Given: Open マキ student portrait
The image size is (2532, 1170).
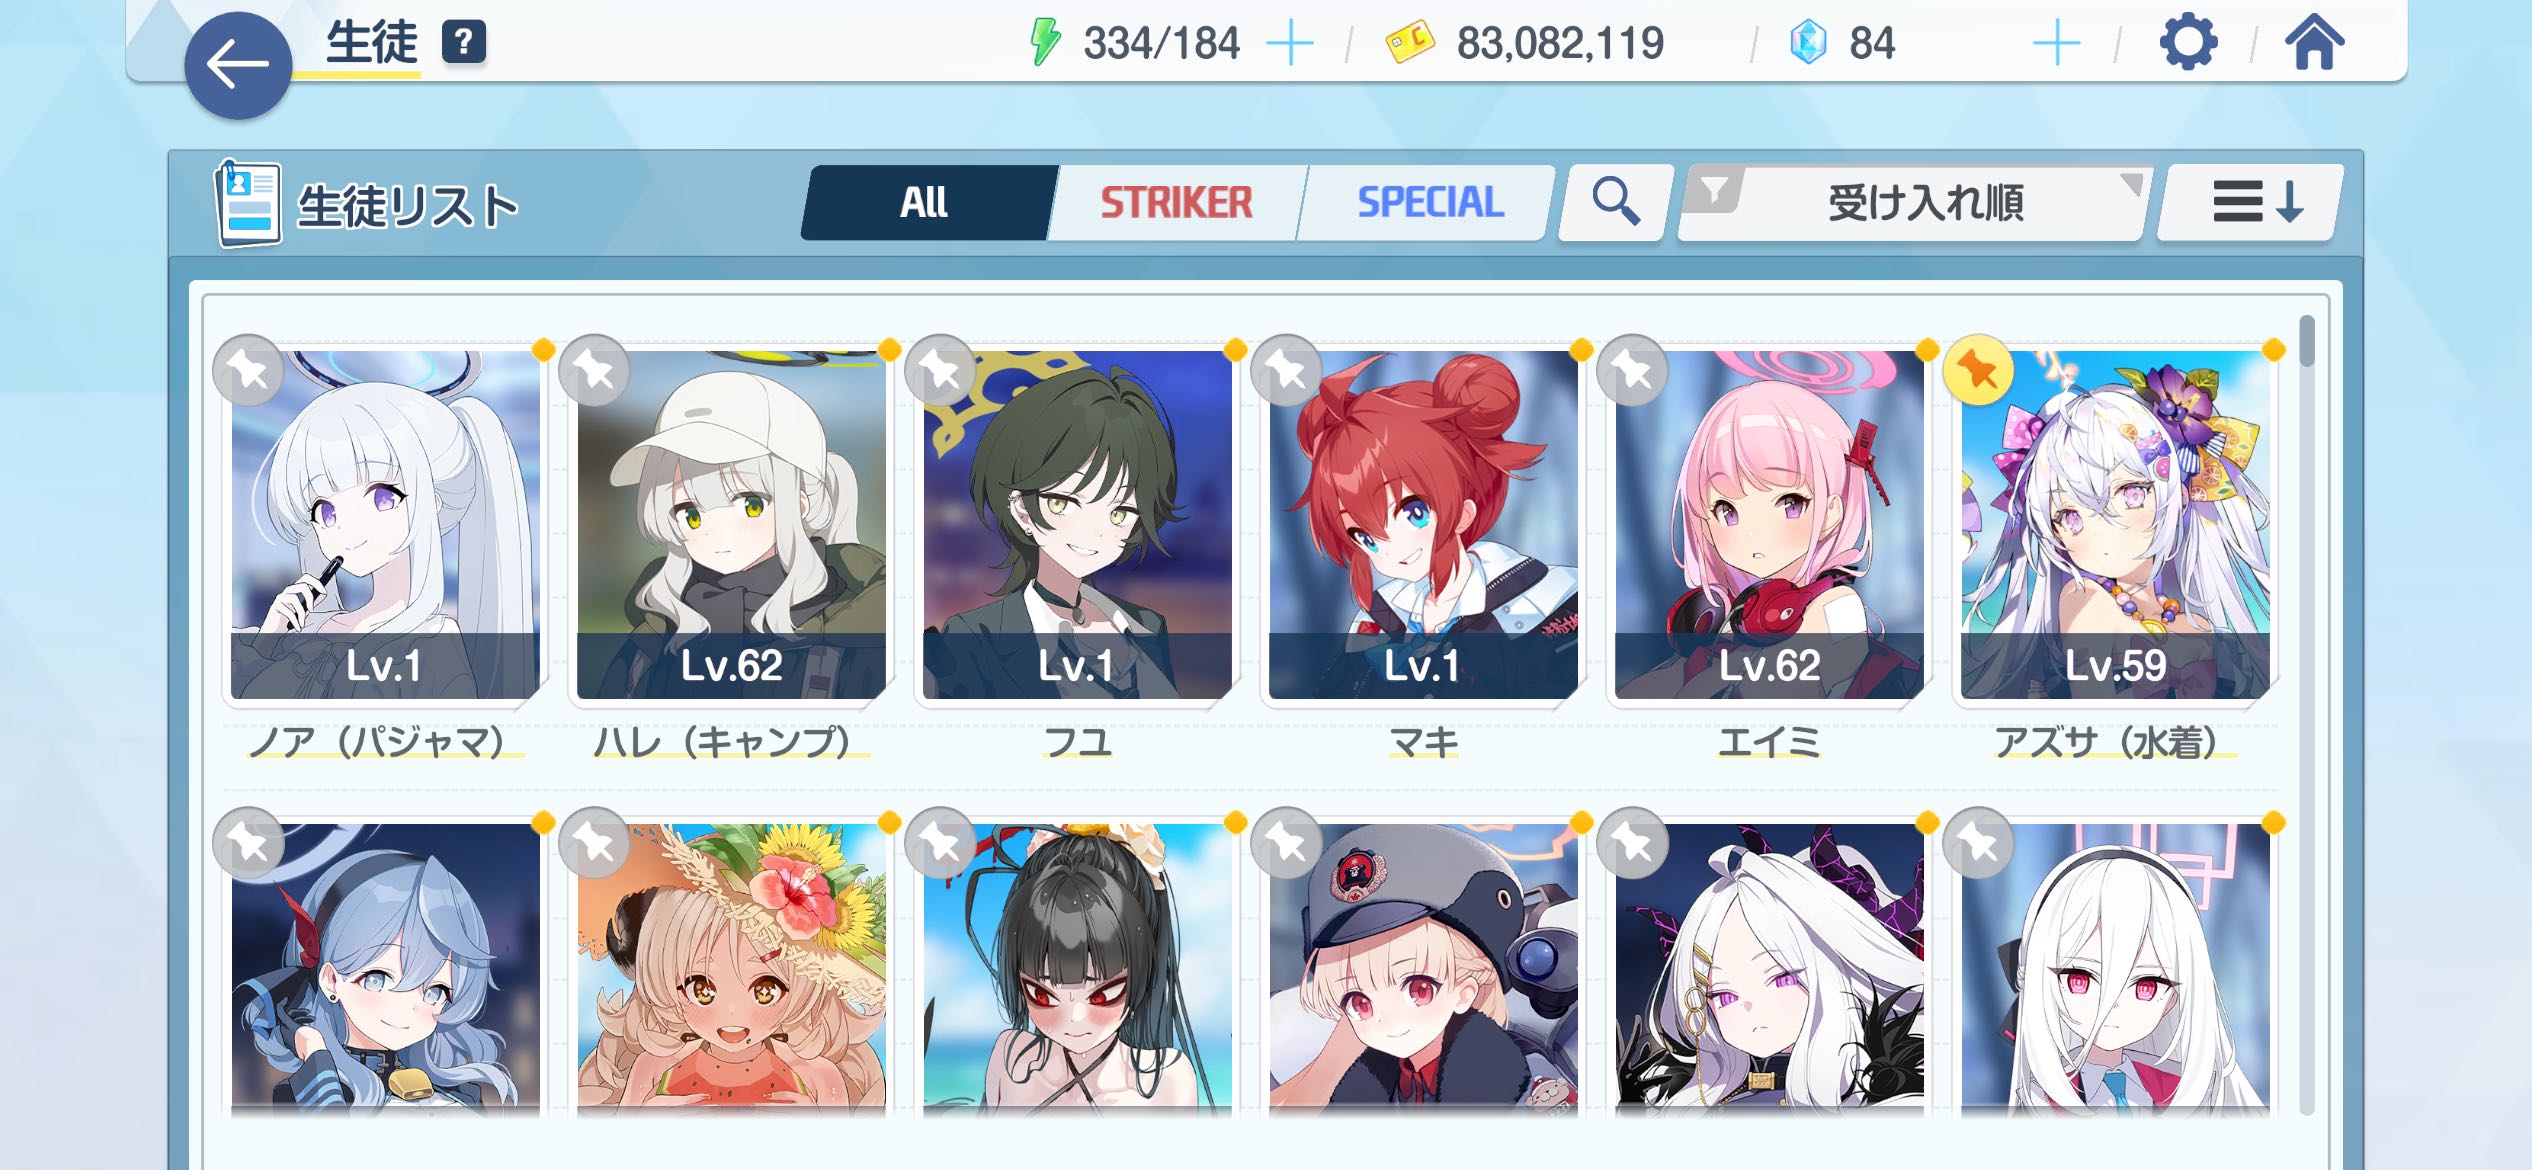Looking at the screenshot, I should [1423, 524].
